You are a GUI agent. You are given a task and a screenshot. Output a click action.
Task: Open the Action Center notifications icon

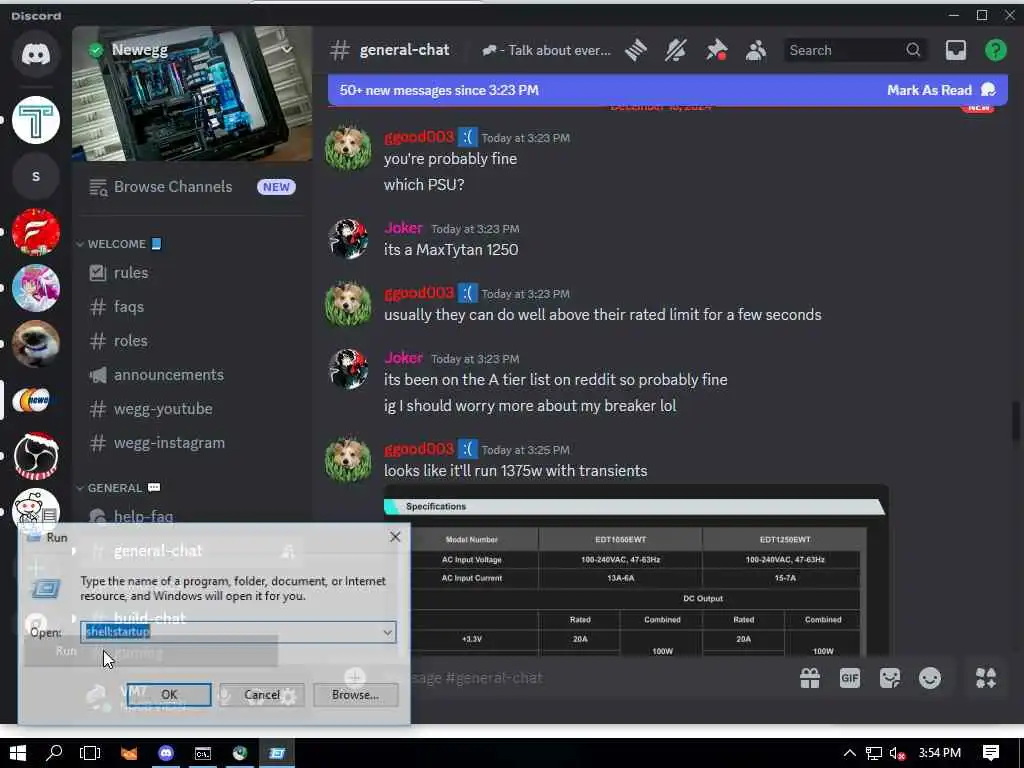[991, 753]
